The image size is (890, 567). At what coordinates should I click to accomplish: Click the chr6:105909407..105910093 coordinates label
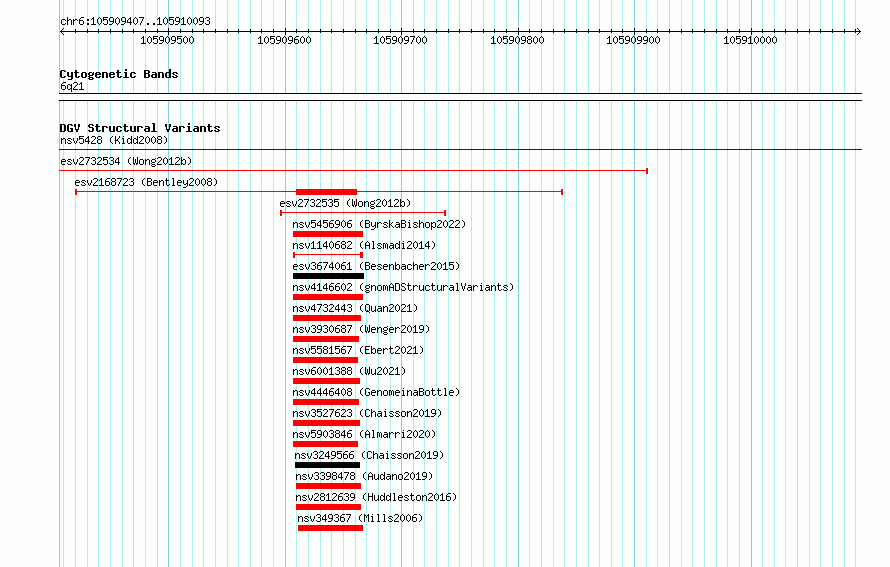coord(135,21)
